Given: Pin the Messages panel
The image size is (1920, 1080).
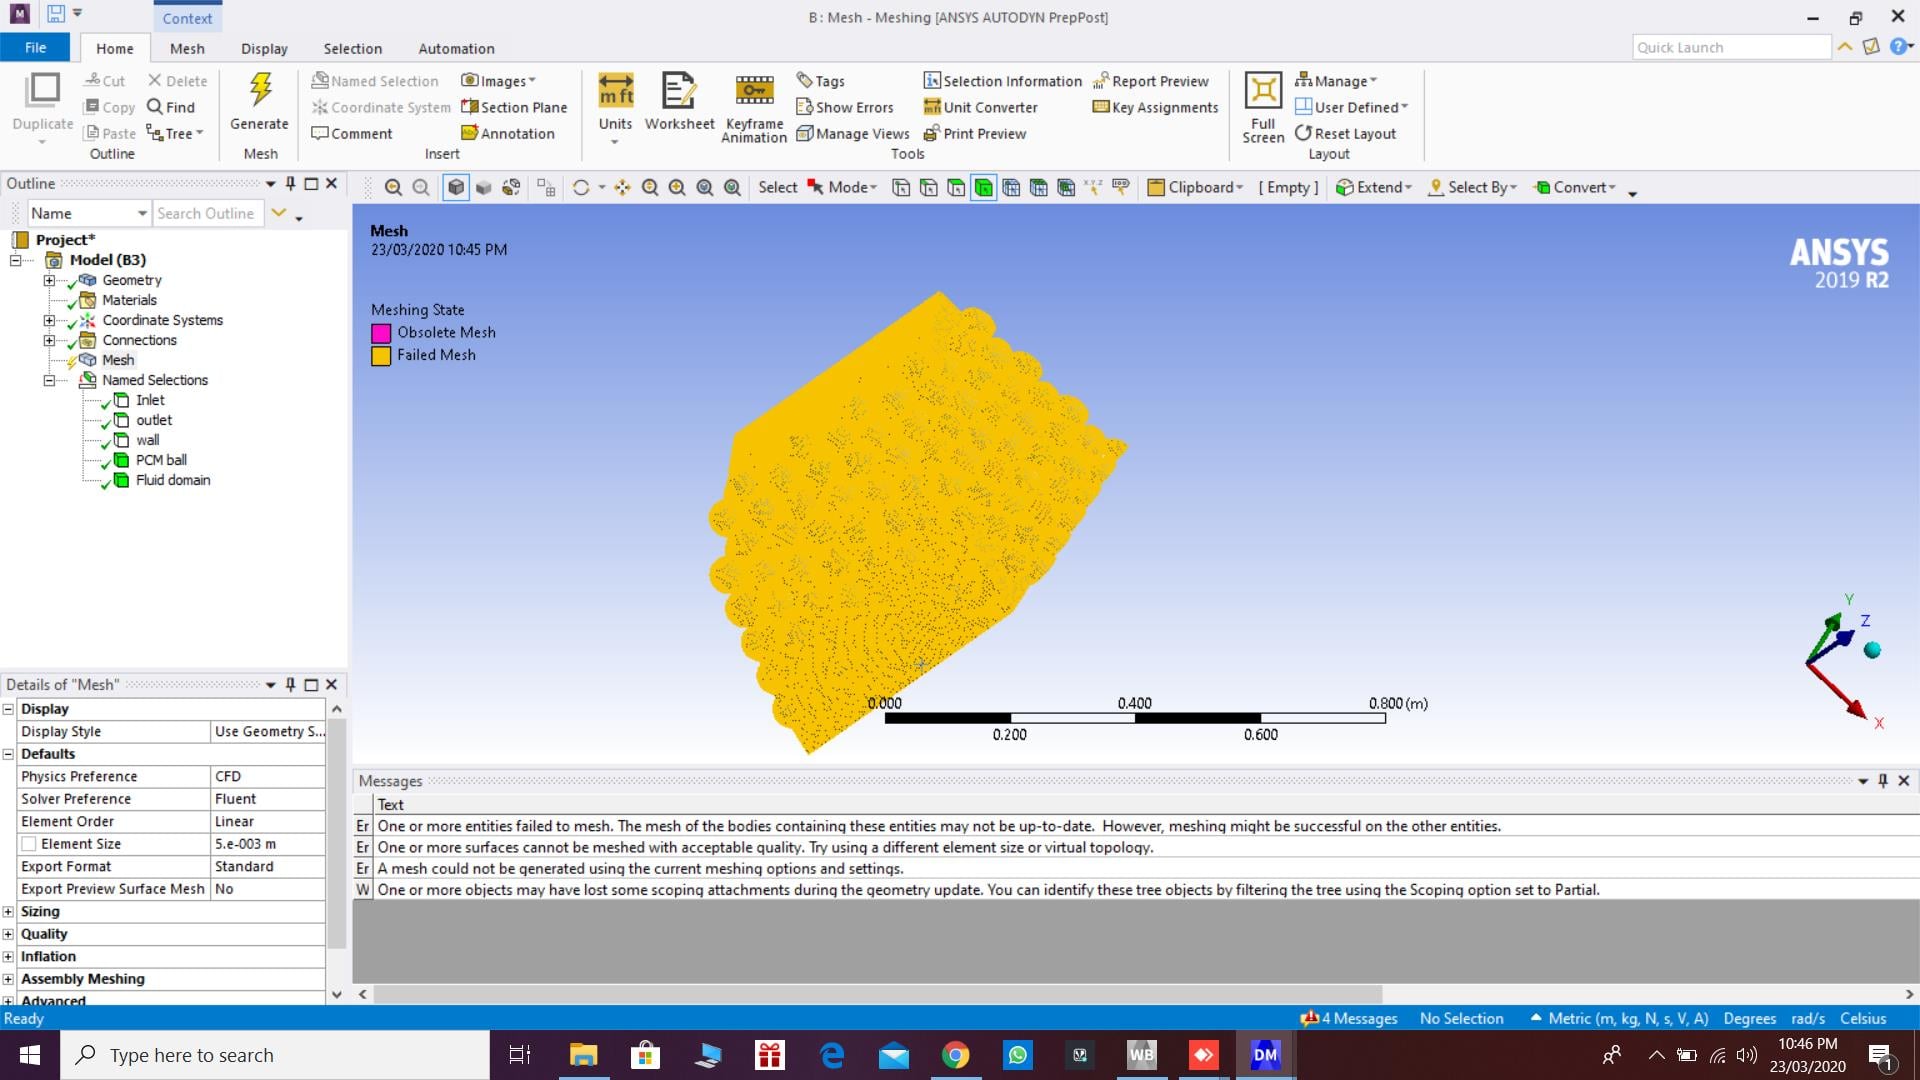Looking at the screenshot, I should [1883, 781].
